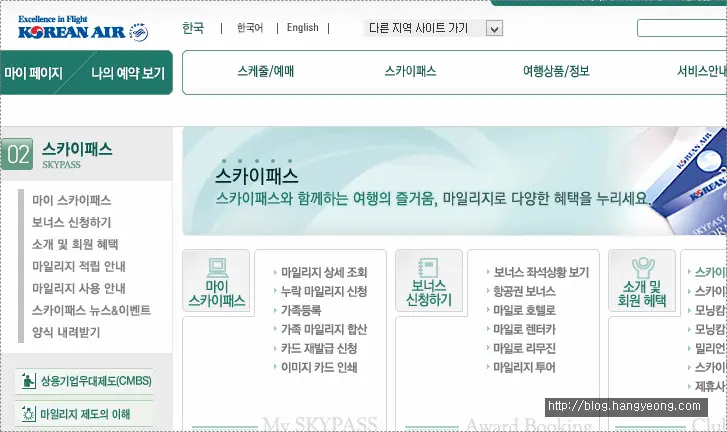The width and height of the screenshot is (727, 432).
Task: Open 가족 마일리지 합산
Action: click(x=324, y=329)
